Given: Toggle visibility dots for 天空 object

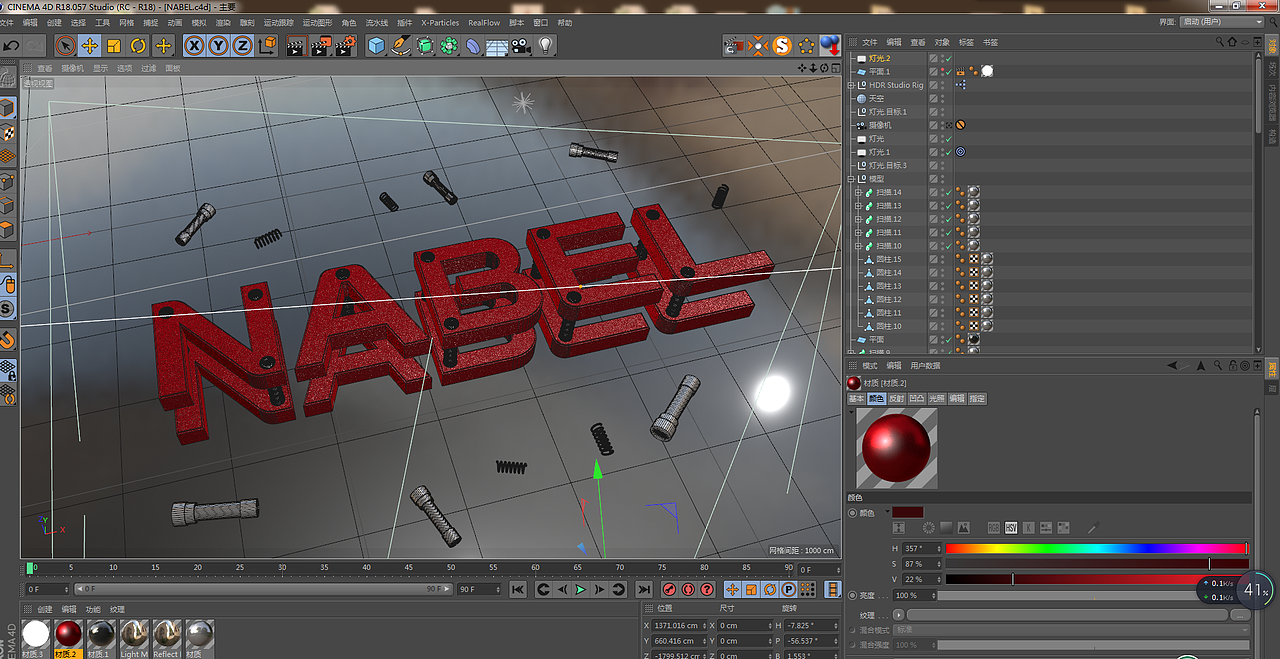Looking at the screenshot, I should pos(942,98).
